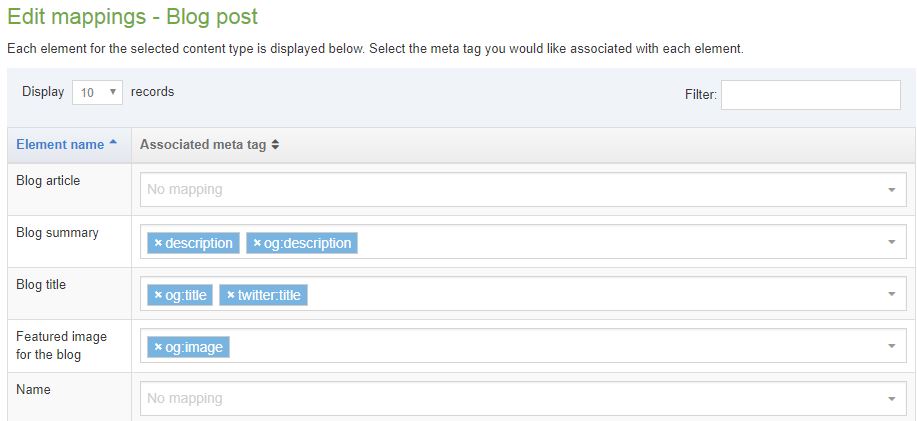Remove the og:description tag
The image size is (917, 421).
(x=257, y=243)
